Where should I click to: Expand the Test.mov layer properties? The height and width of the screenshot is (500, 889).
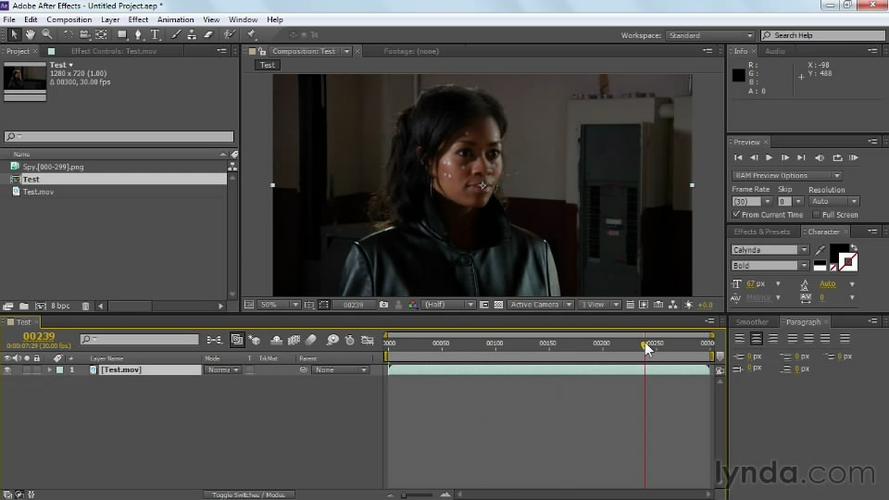[49, 370]
